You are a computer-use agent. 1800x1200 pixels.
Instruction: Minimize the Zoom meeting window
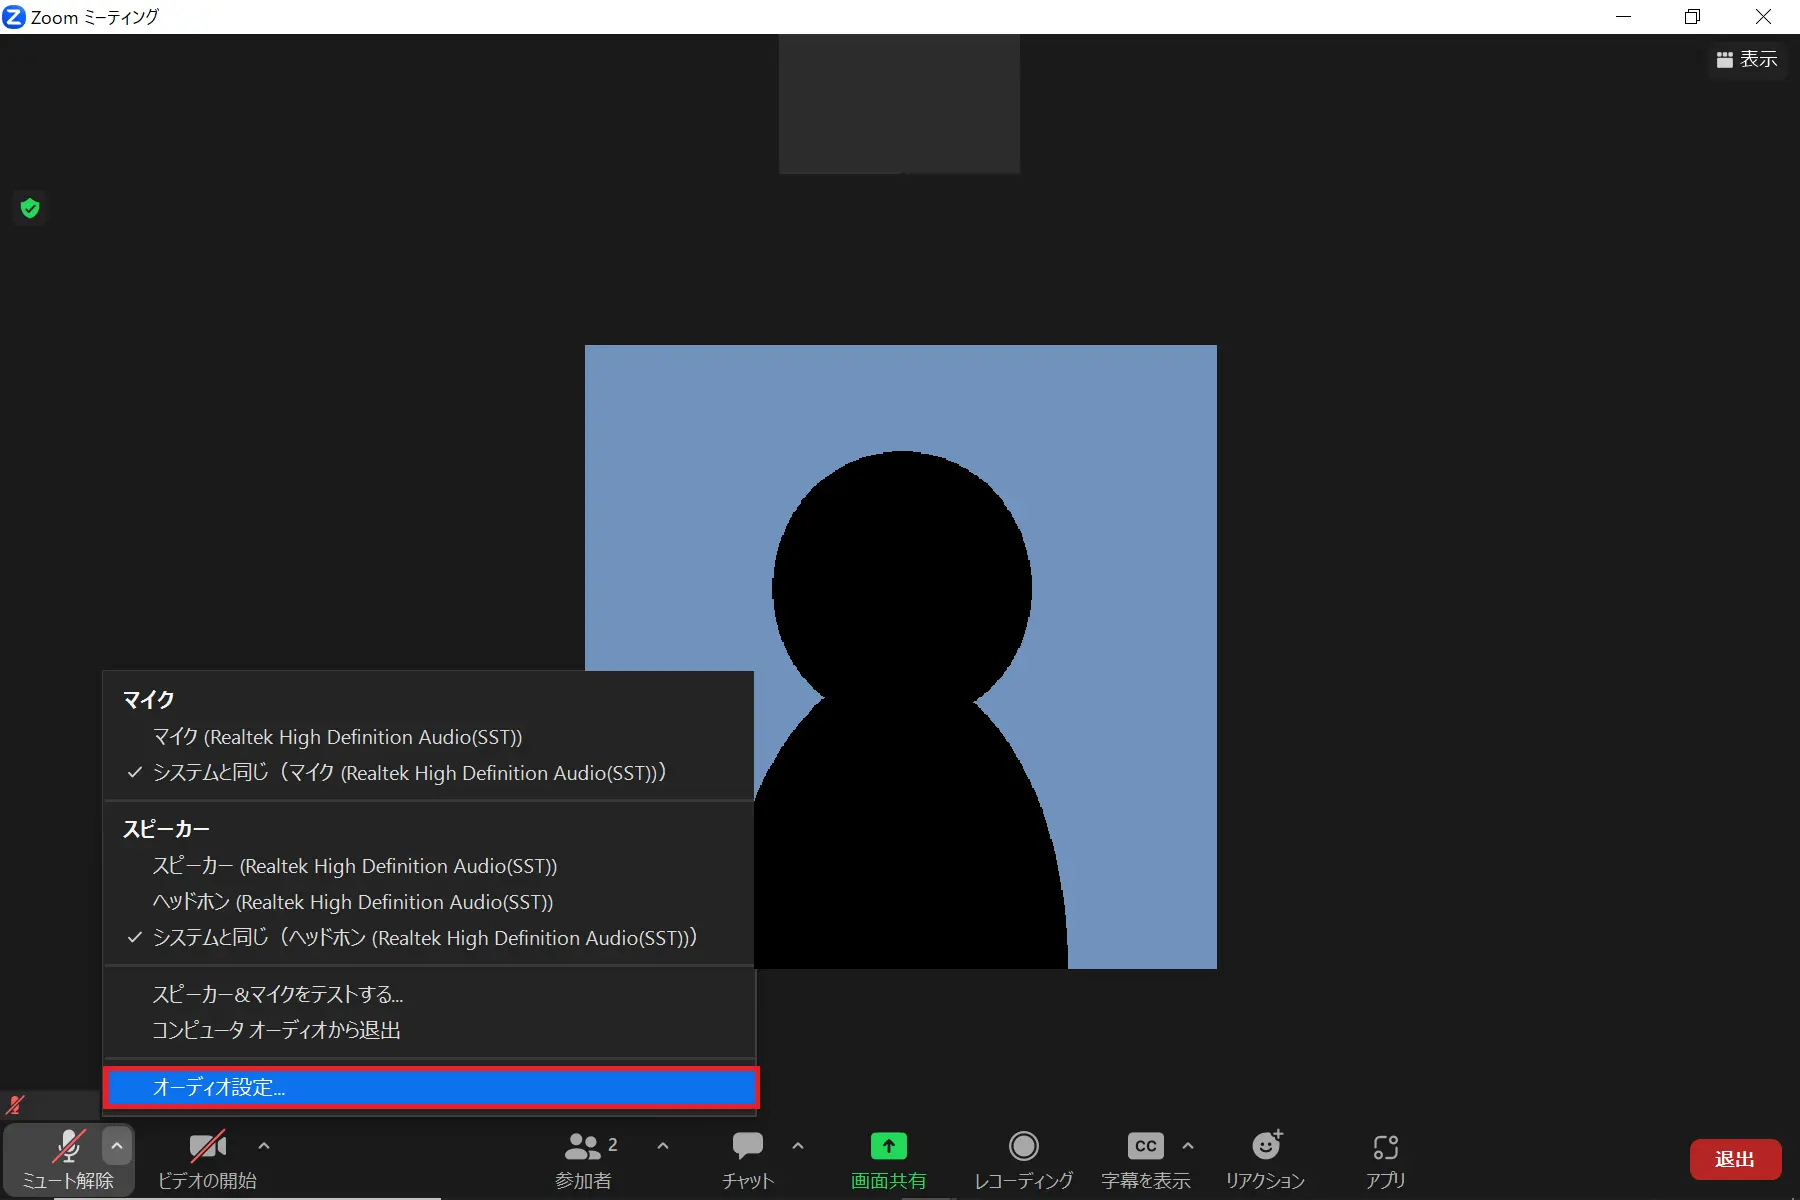click(1624, 17)
